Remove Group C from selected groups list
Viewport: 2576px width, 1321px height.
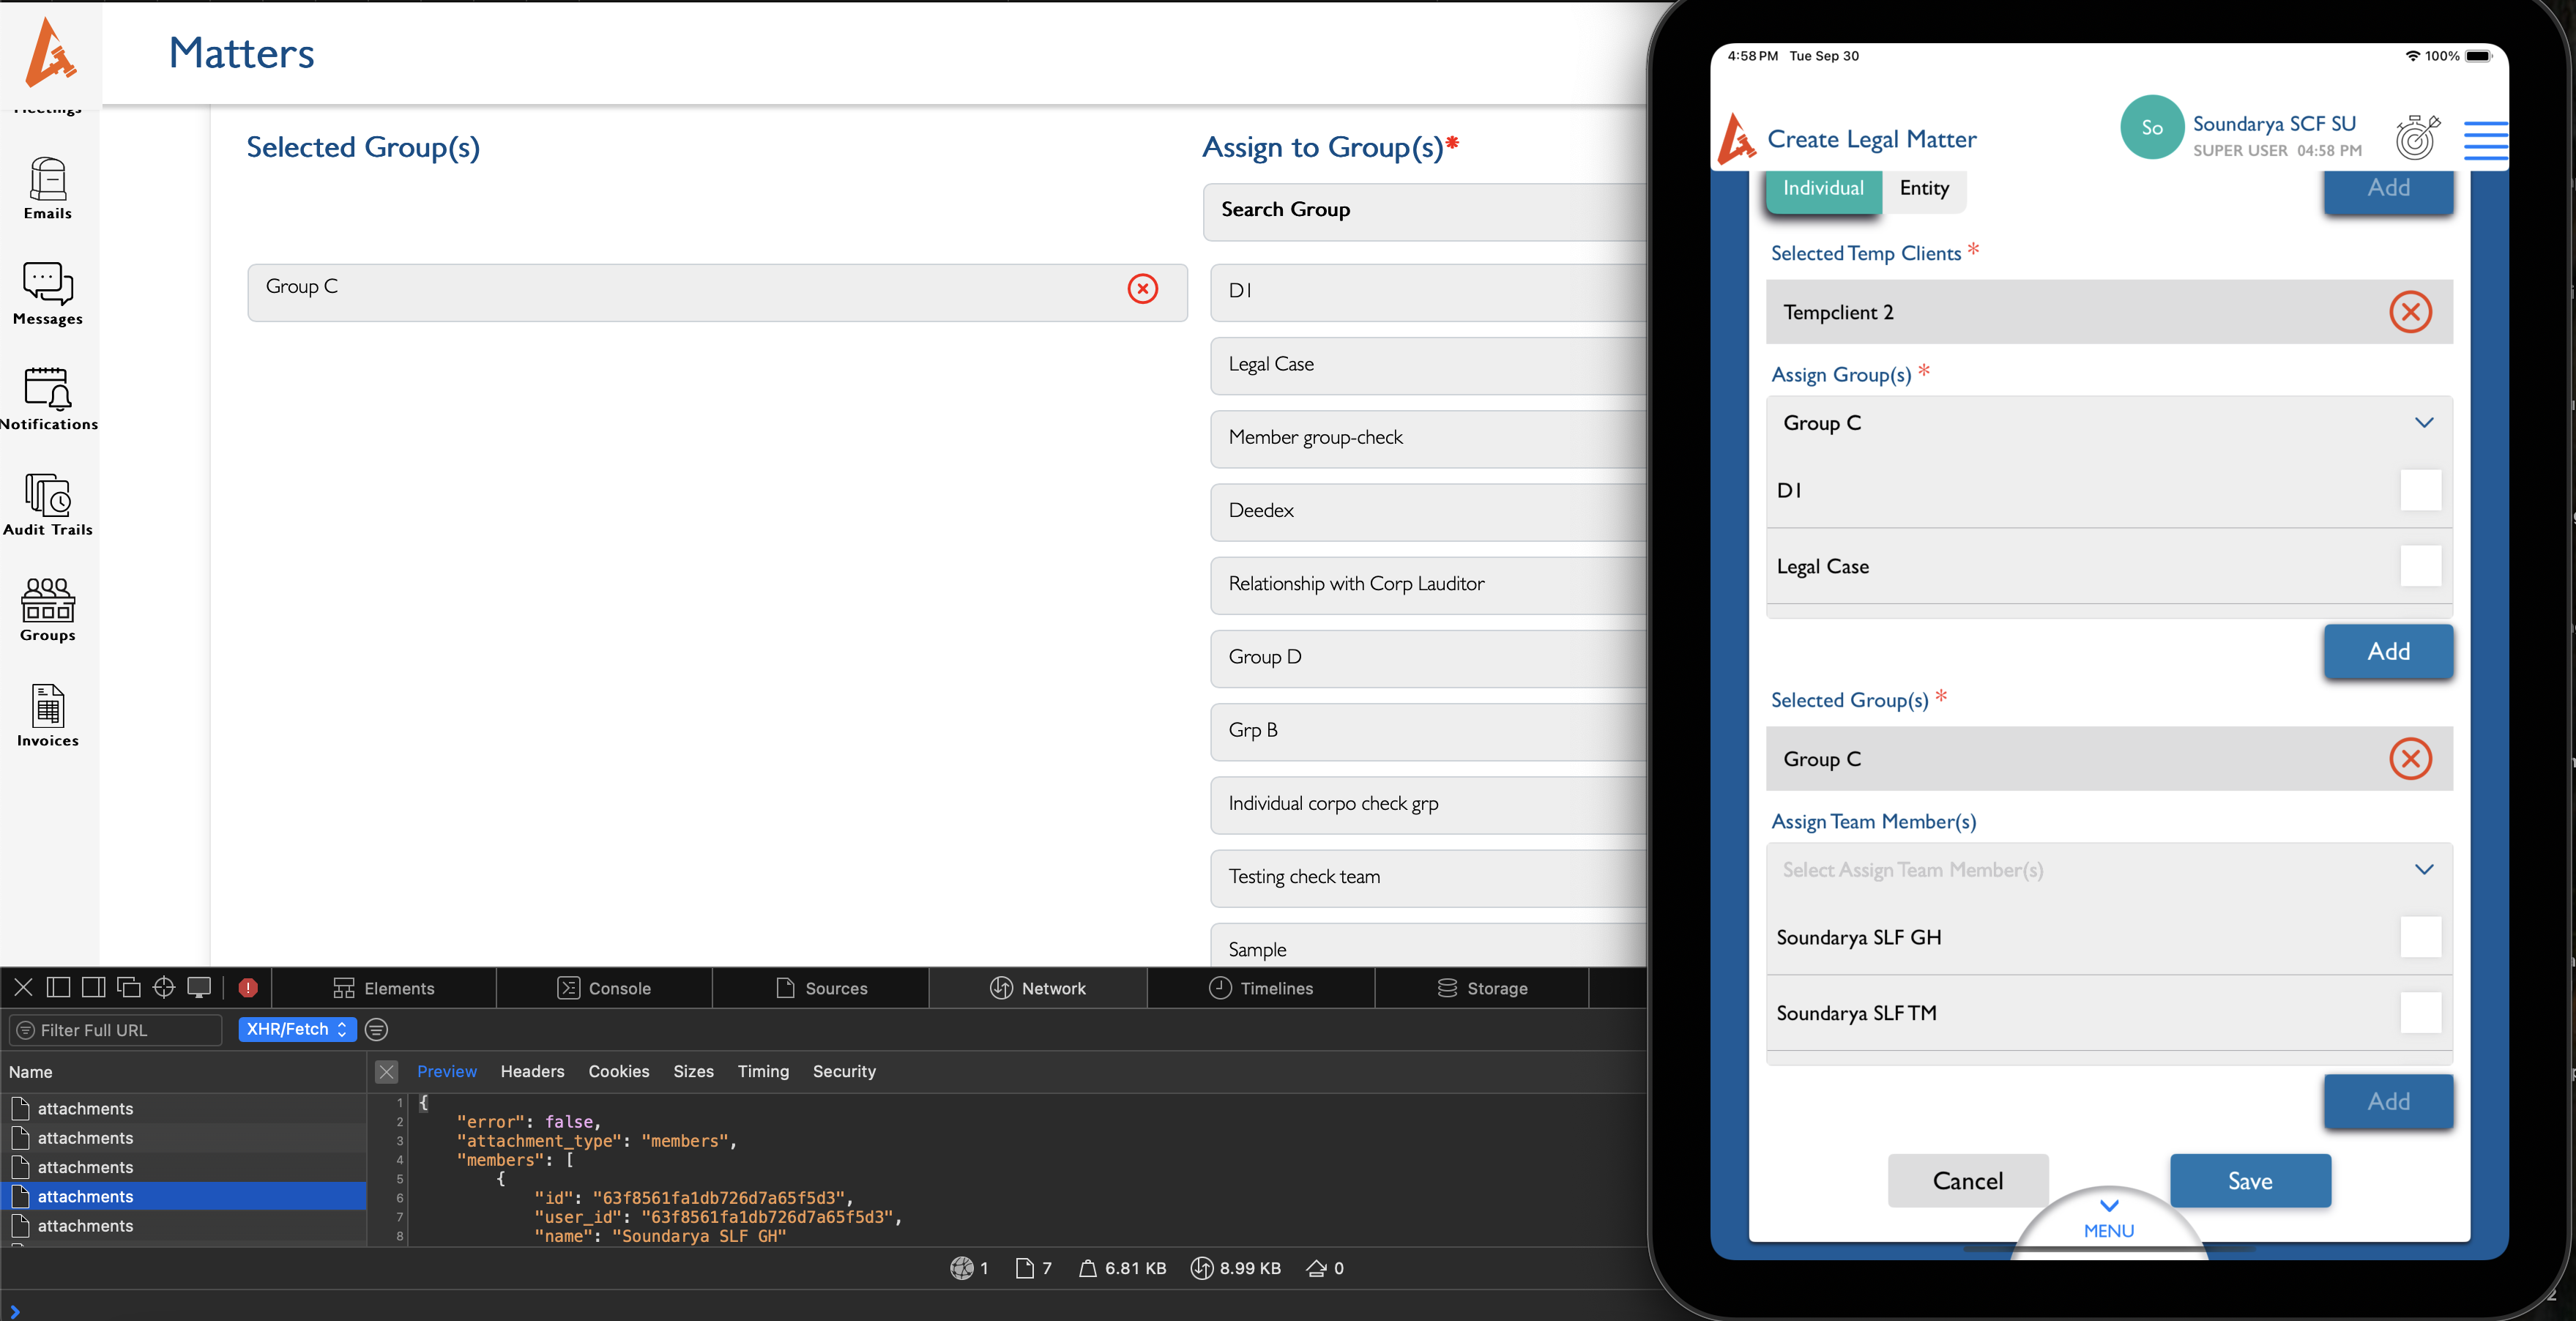tap(1142, 289)
